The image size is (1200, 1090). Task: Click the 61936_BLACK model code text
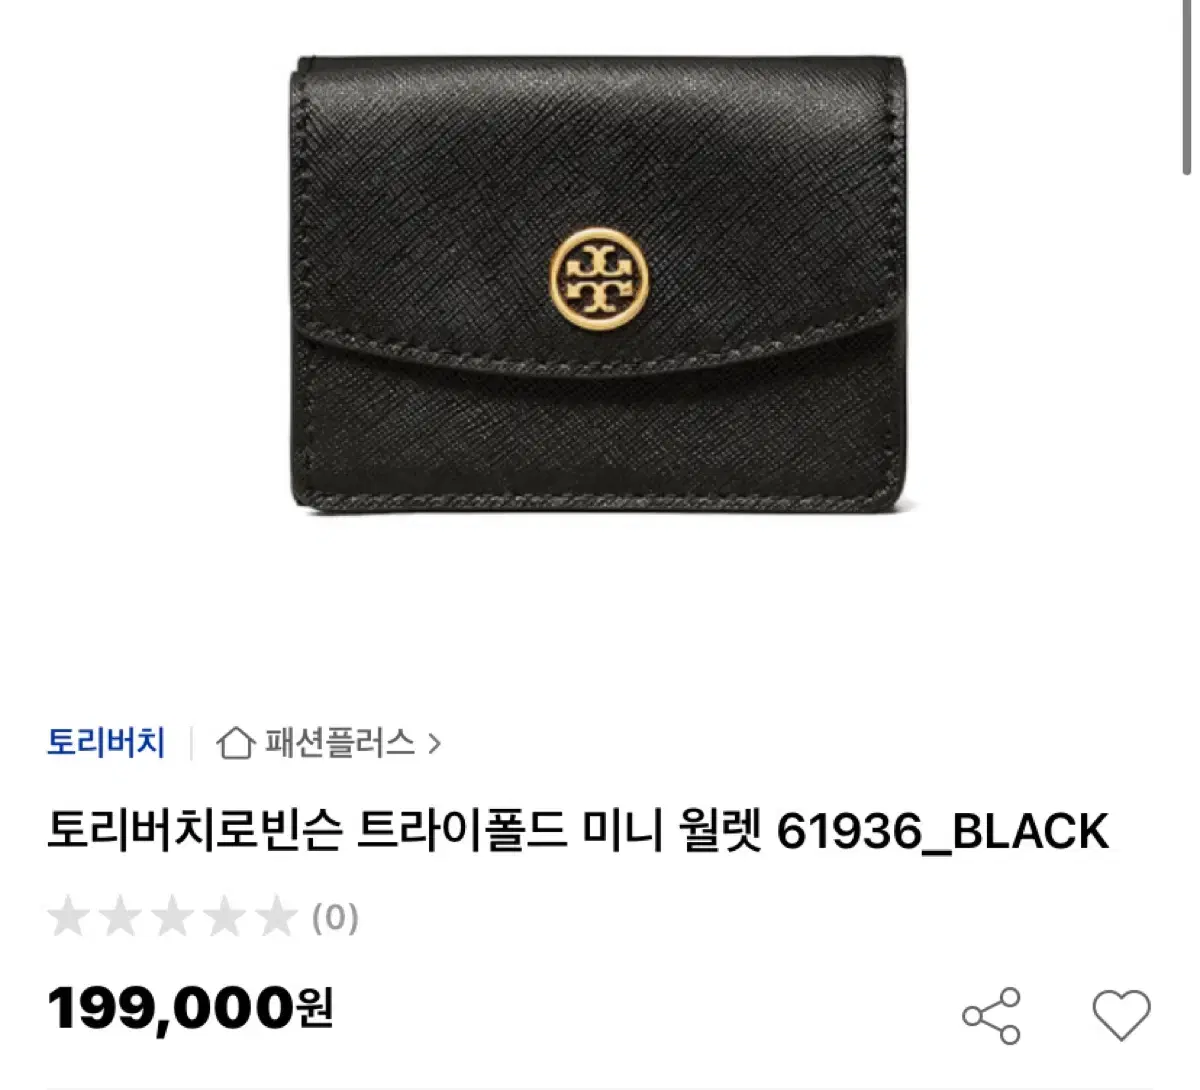pos(943,831)
